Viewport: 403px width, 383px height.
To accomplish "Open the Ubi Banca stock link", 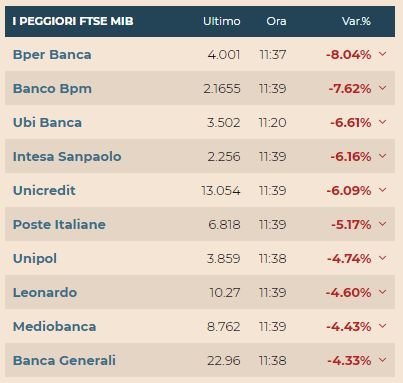I will (x=47, y=123).
